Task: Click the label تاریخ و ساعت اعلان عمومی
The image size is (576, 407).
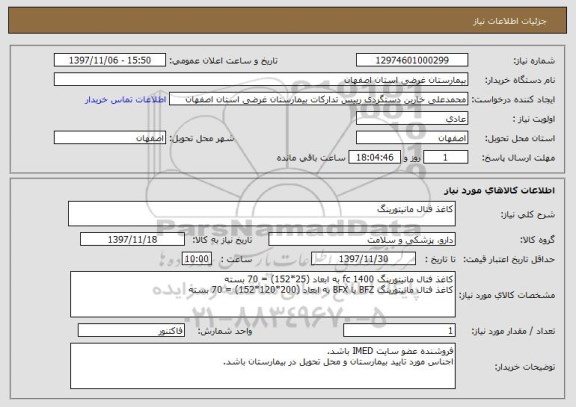Action: point(223,61)
